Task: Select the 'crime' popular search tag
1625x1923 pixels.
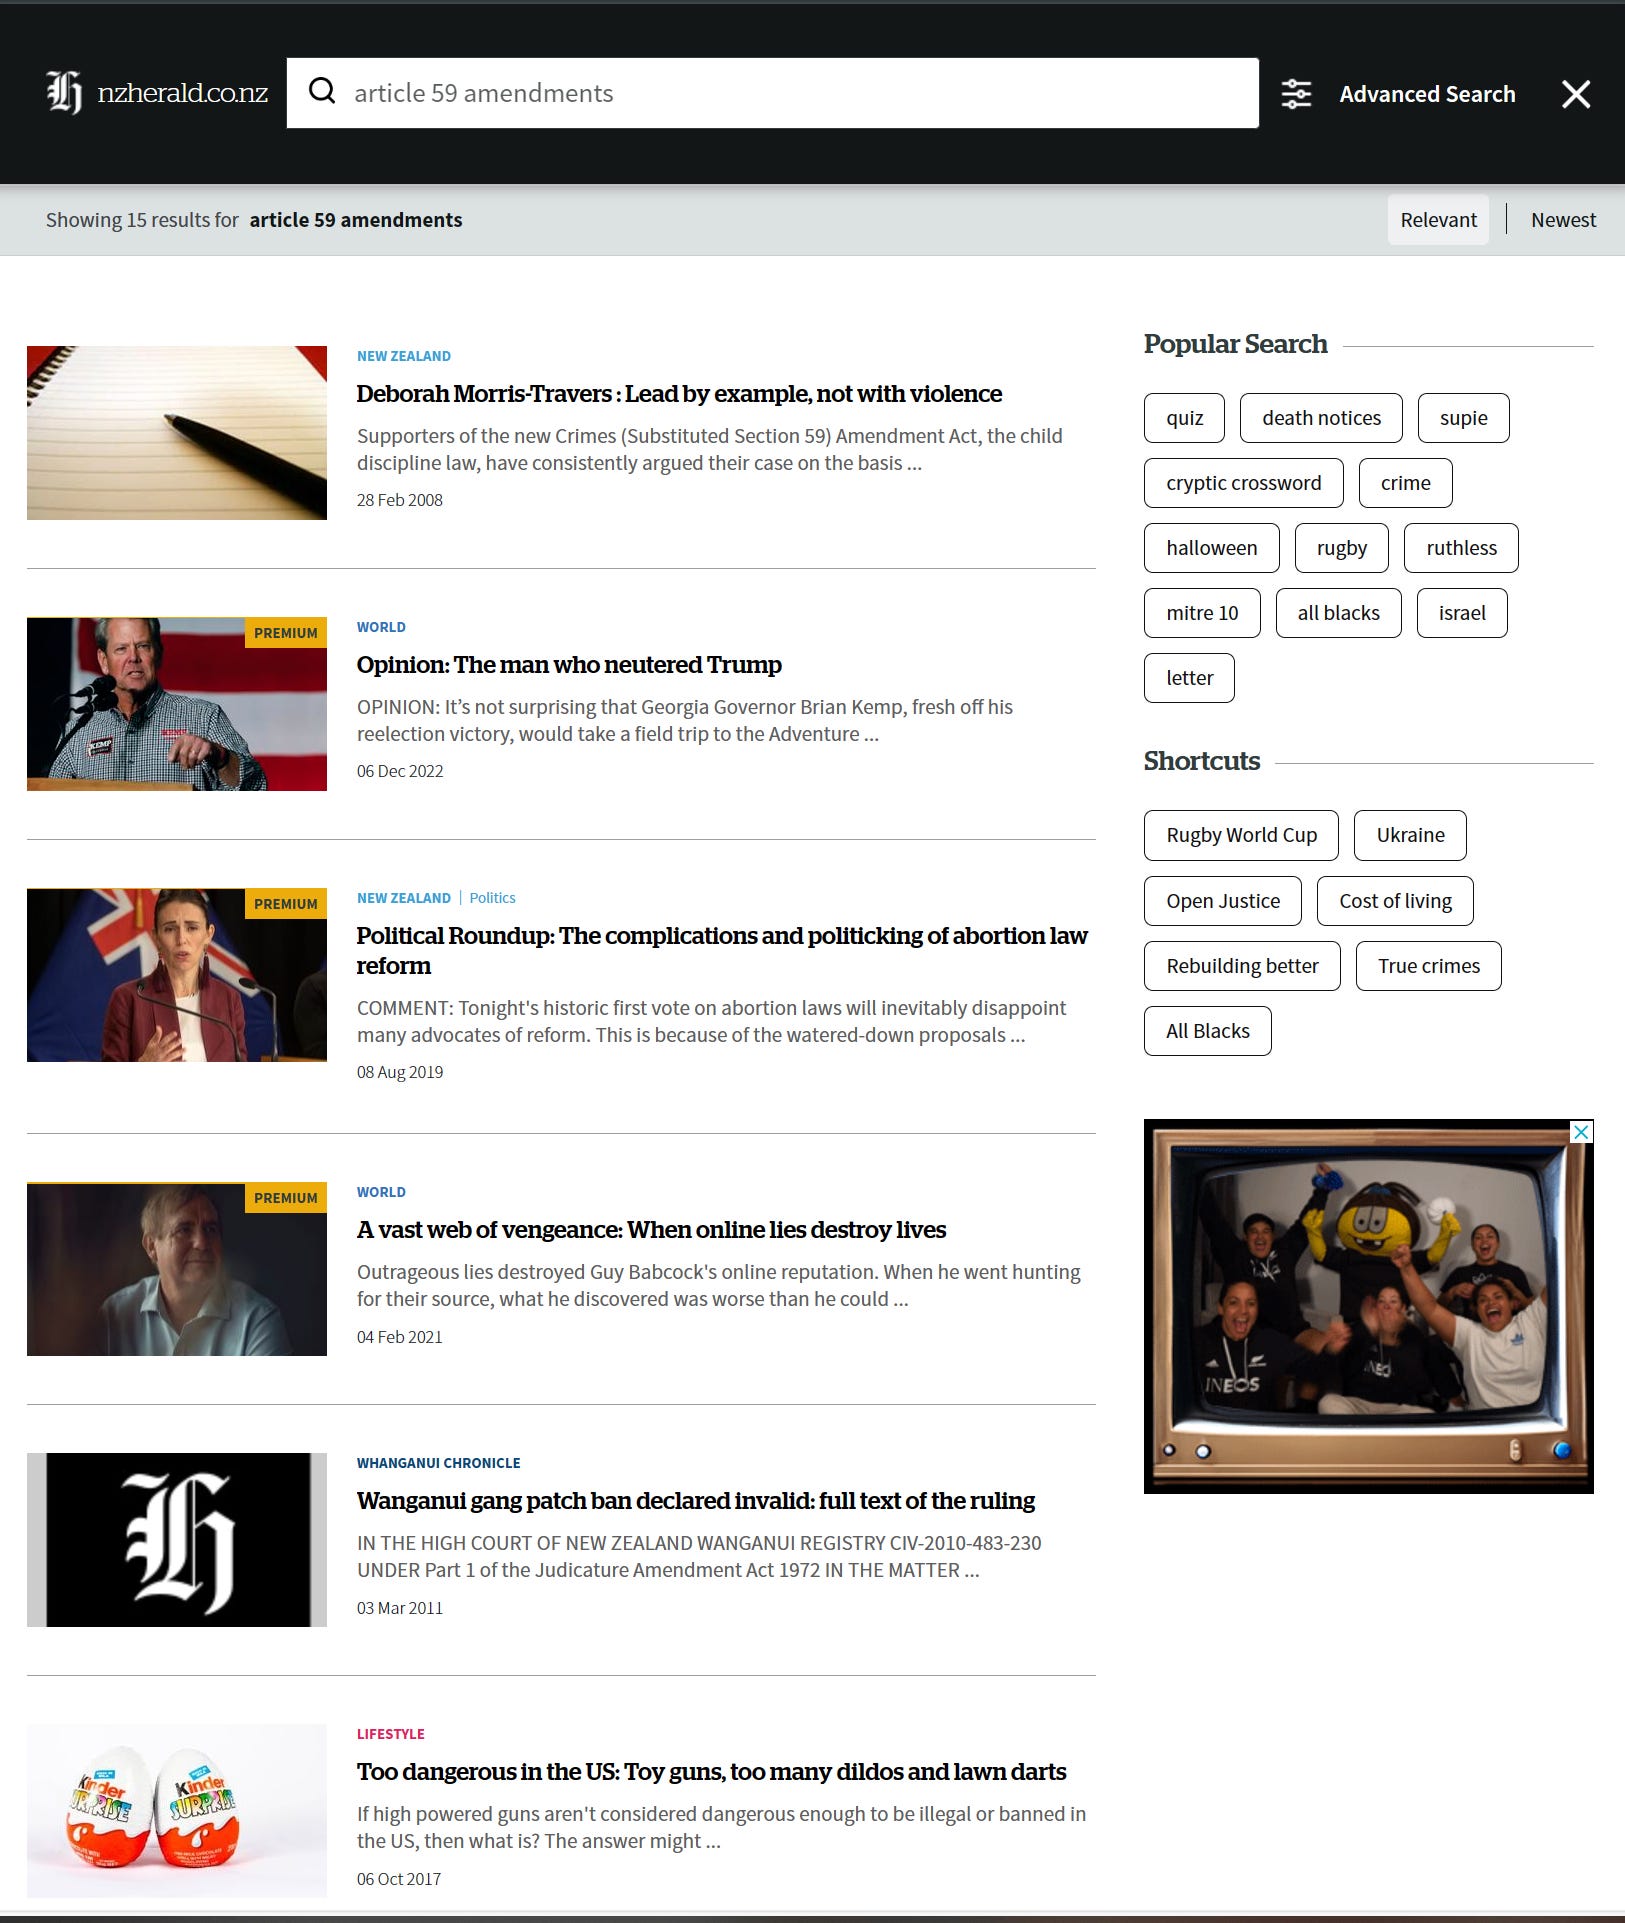Action: (x=1405, y=483)
